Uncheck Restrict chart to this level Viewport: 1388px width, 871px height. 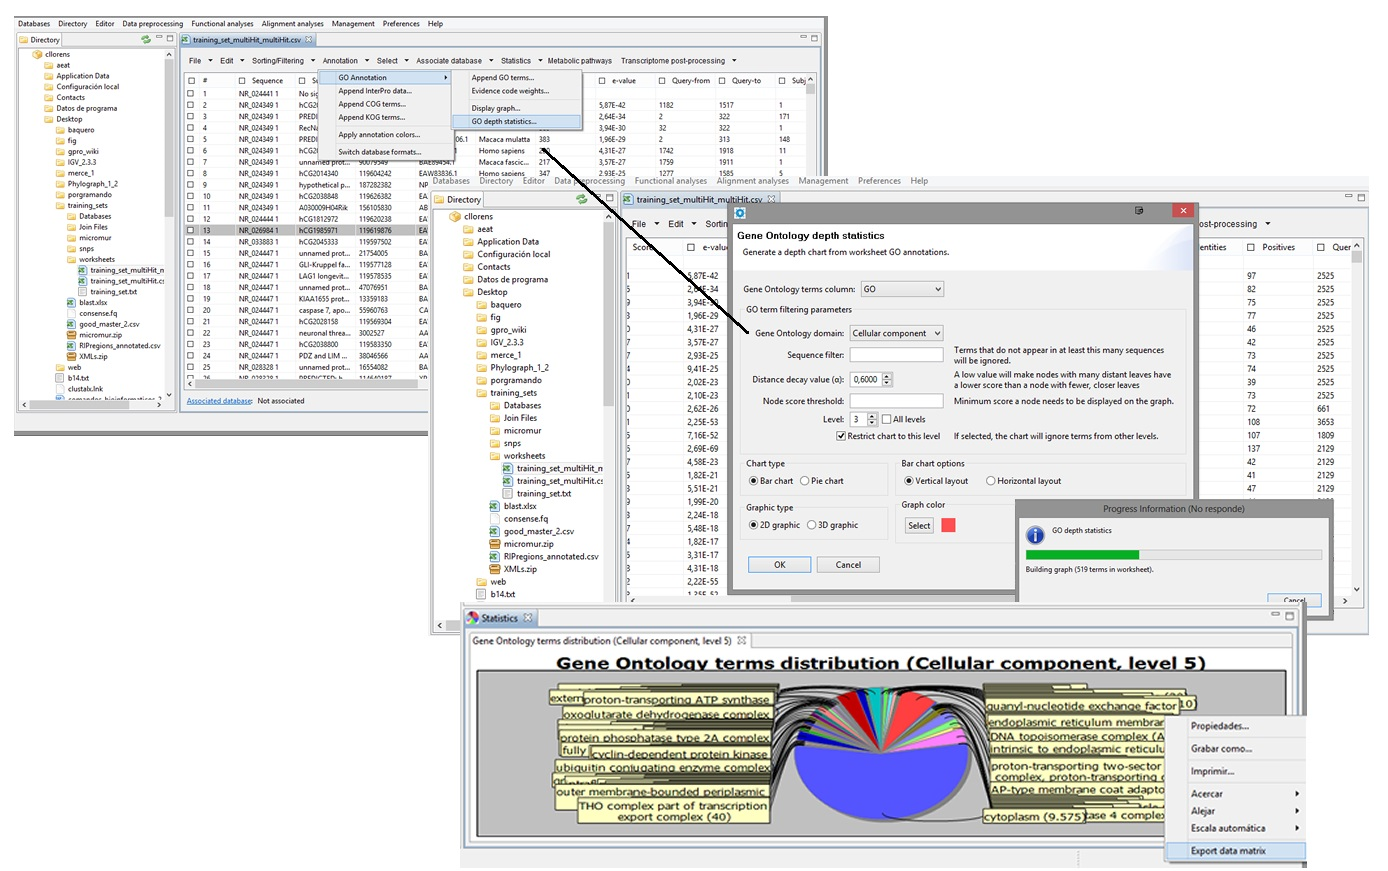(841, 436)
